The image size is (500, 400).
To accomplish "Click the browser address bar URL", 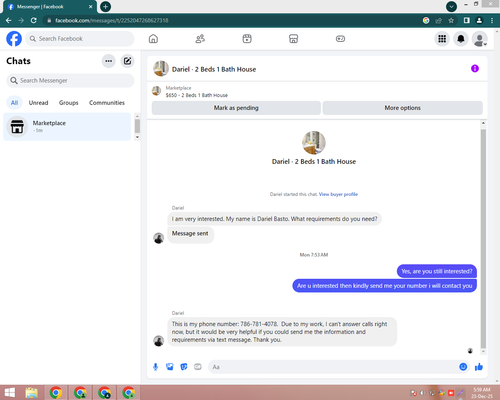I will click(112, 20).
